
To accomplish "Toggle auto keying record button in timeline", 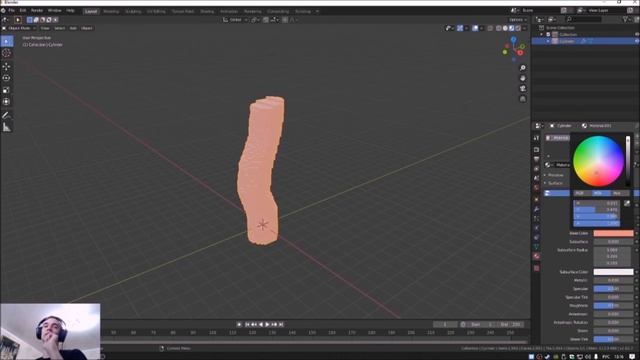I will [x=239, y=324].
